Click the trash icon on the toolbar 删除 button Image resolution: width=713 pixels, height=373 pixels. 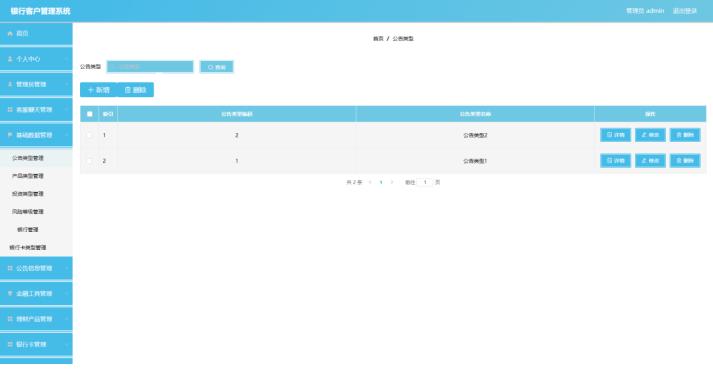(x=128, y=90)
